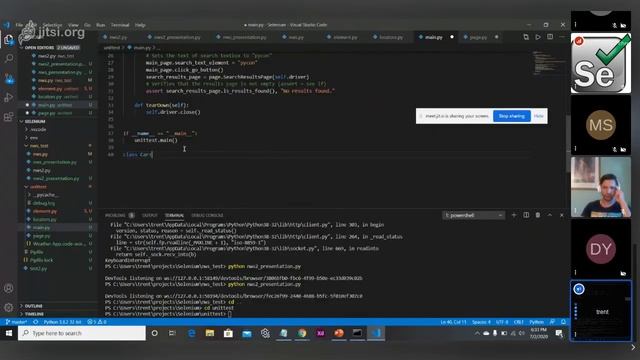
Task: Open the Manage gear in activity bar
Action: click(9, 307)
